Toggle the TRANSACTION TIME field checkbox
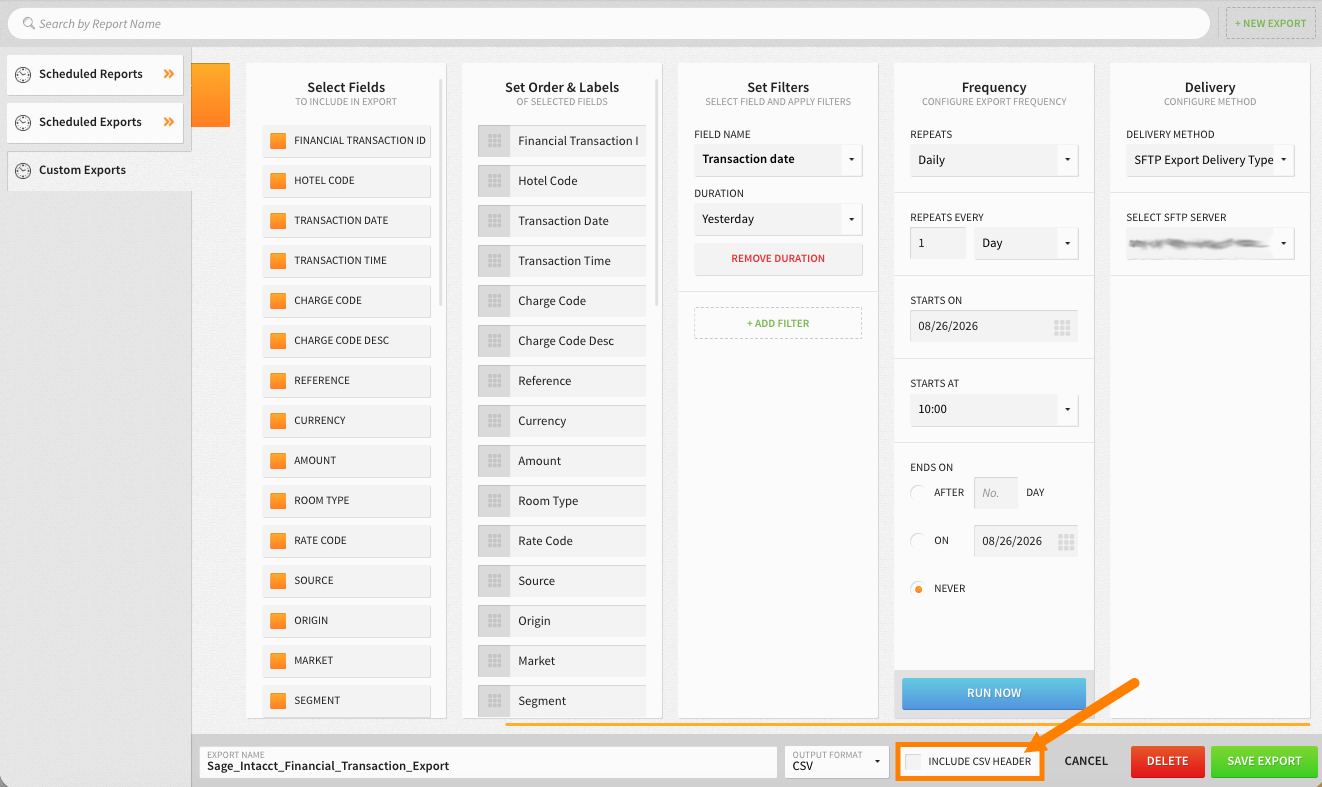 pyautogui.click(x=278, y=261)
